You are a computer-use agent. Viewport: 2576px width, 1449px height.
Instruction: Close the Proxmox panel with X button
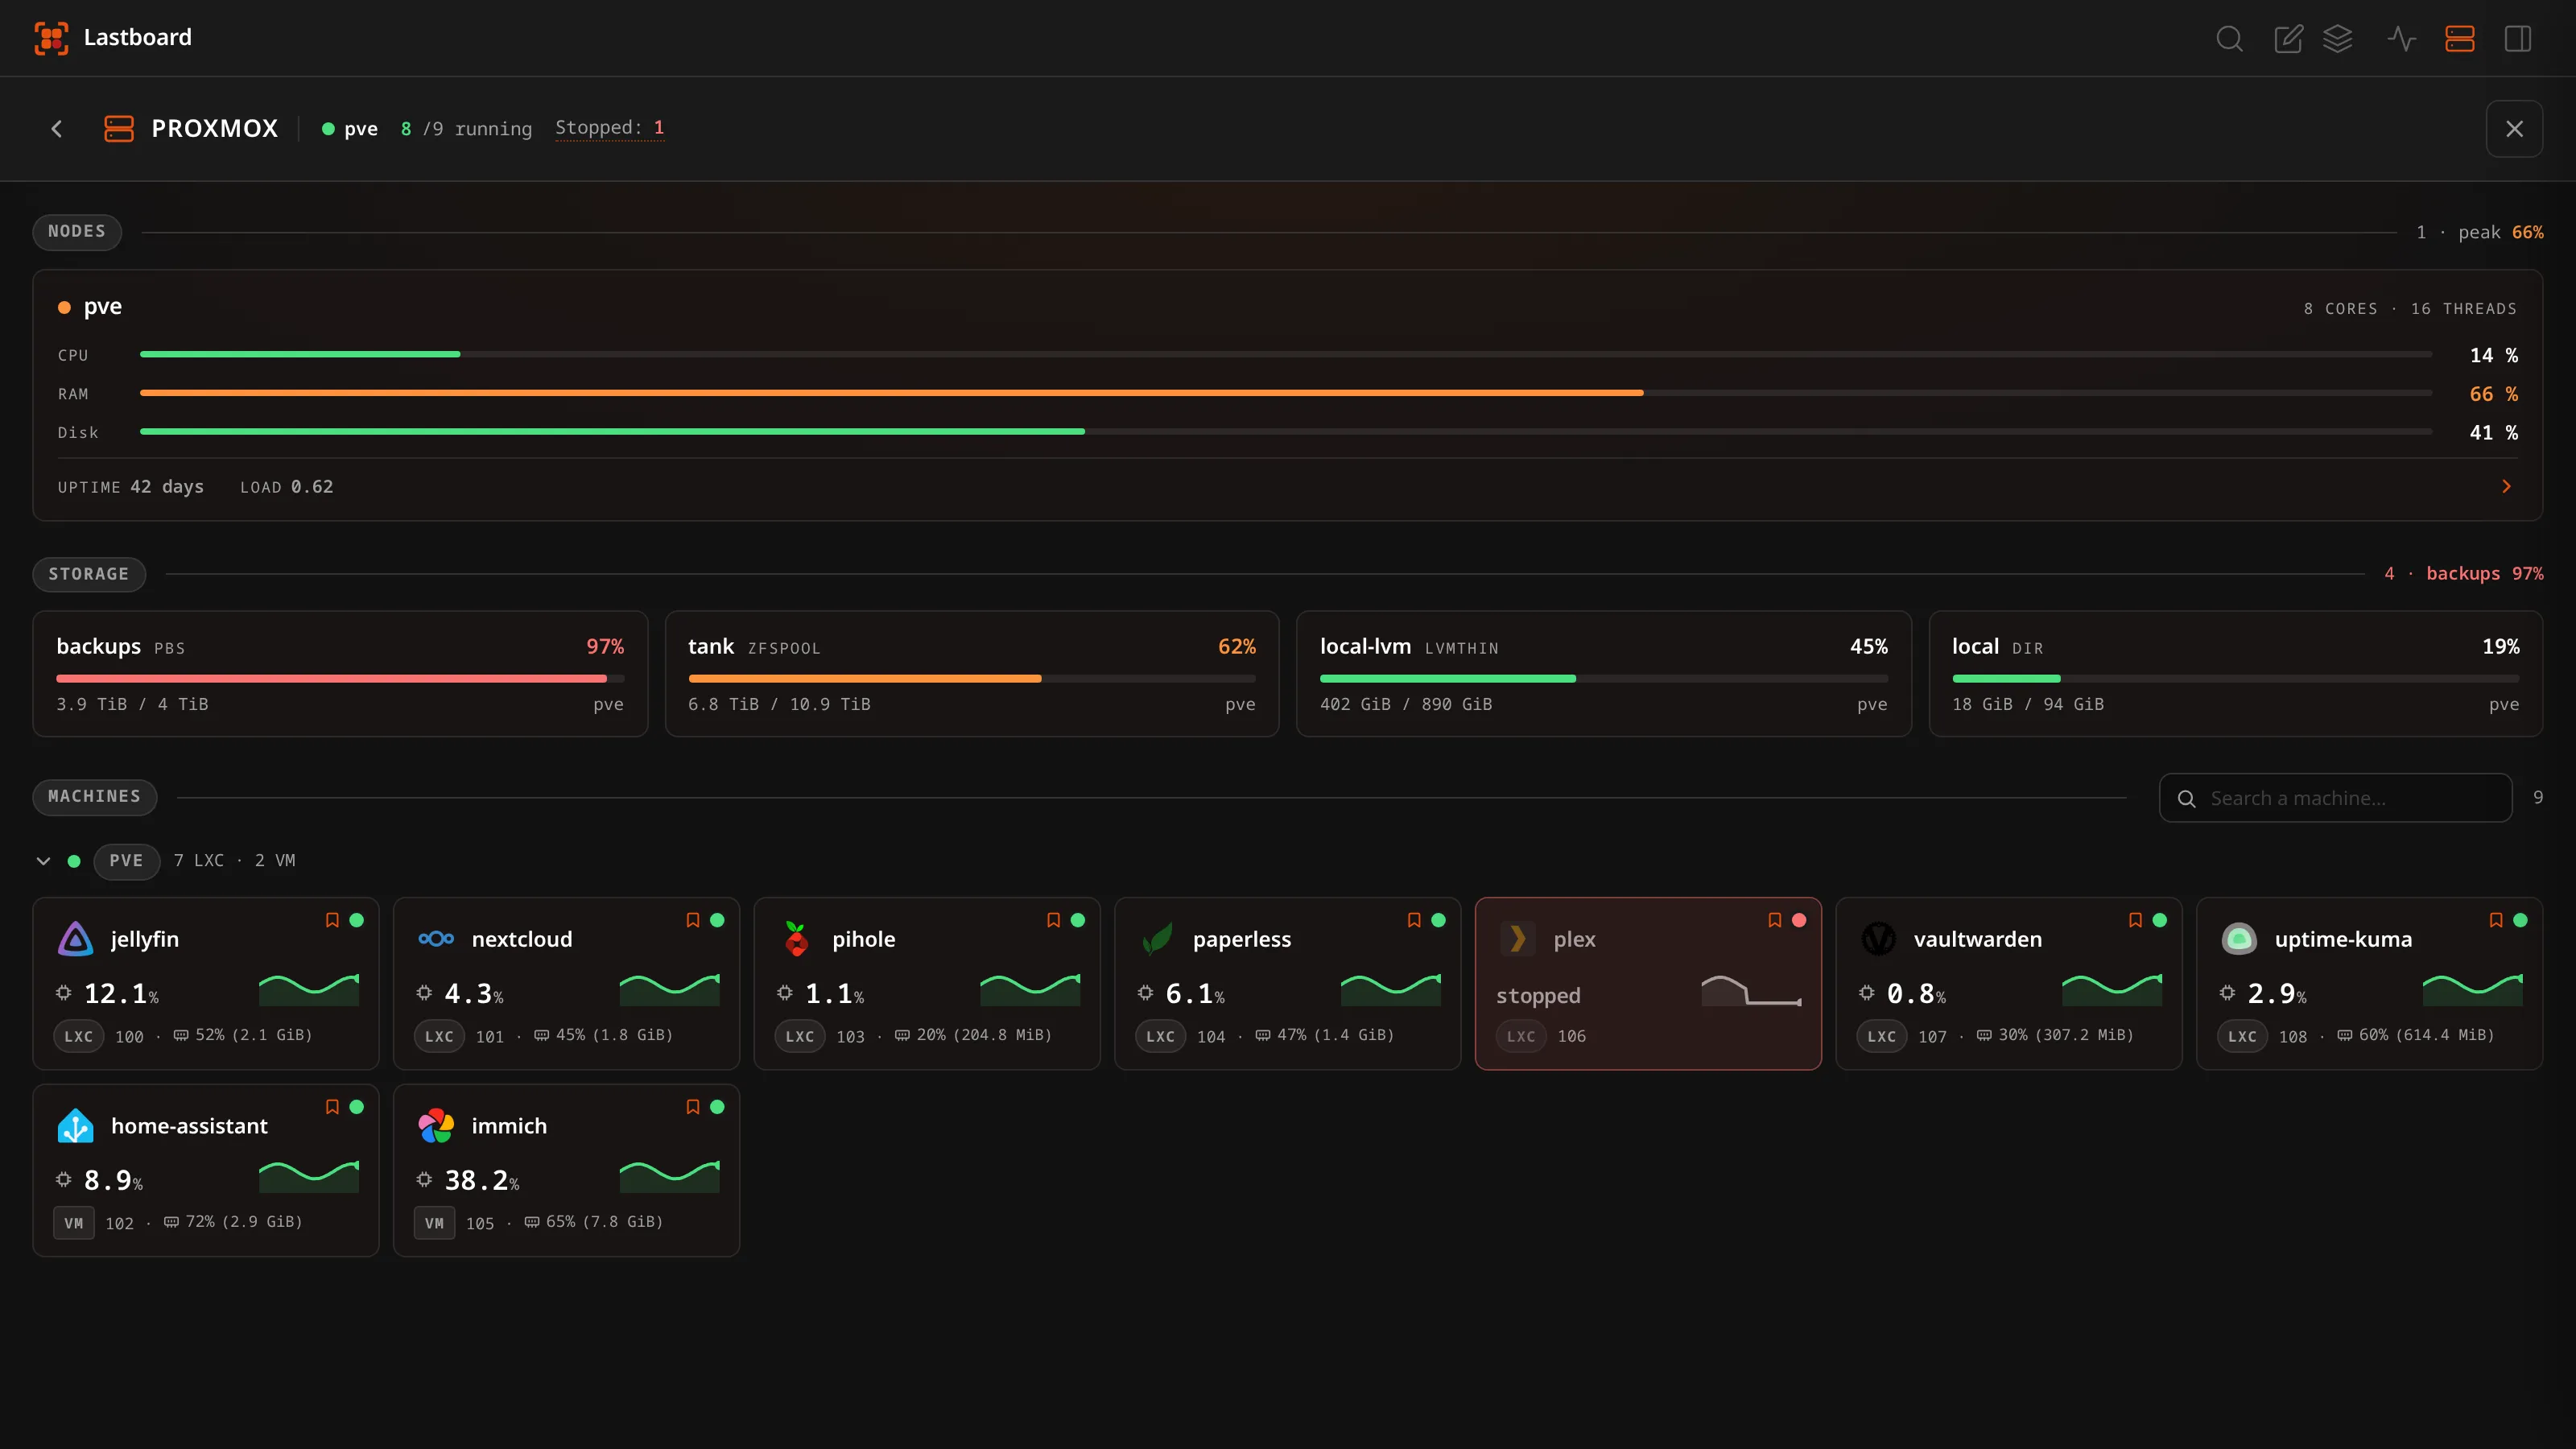click(x=2514, y=129)
